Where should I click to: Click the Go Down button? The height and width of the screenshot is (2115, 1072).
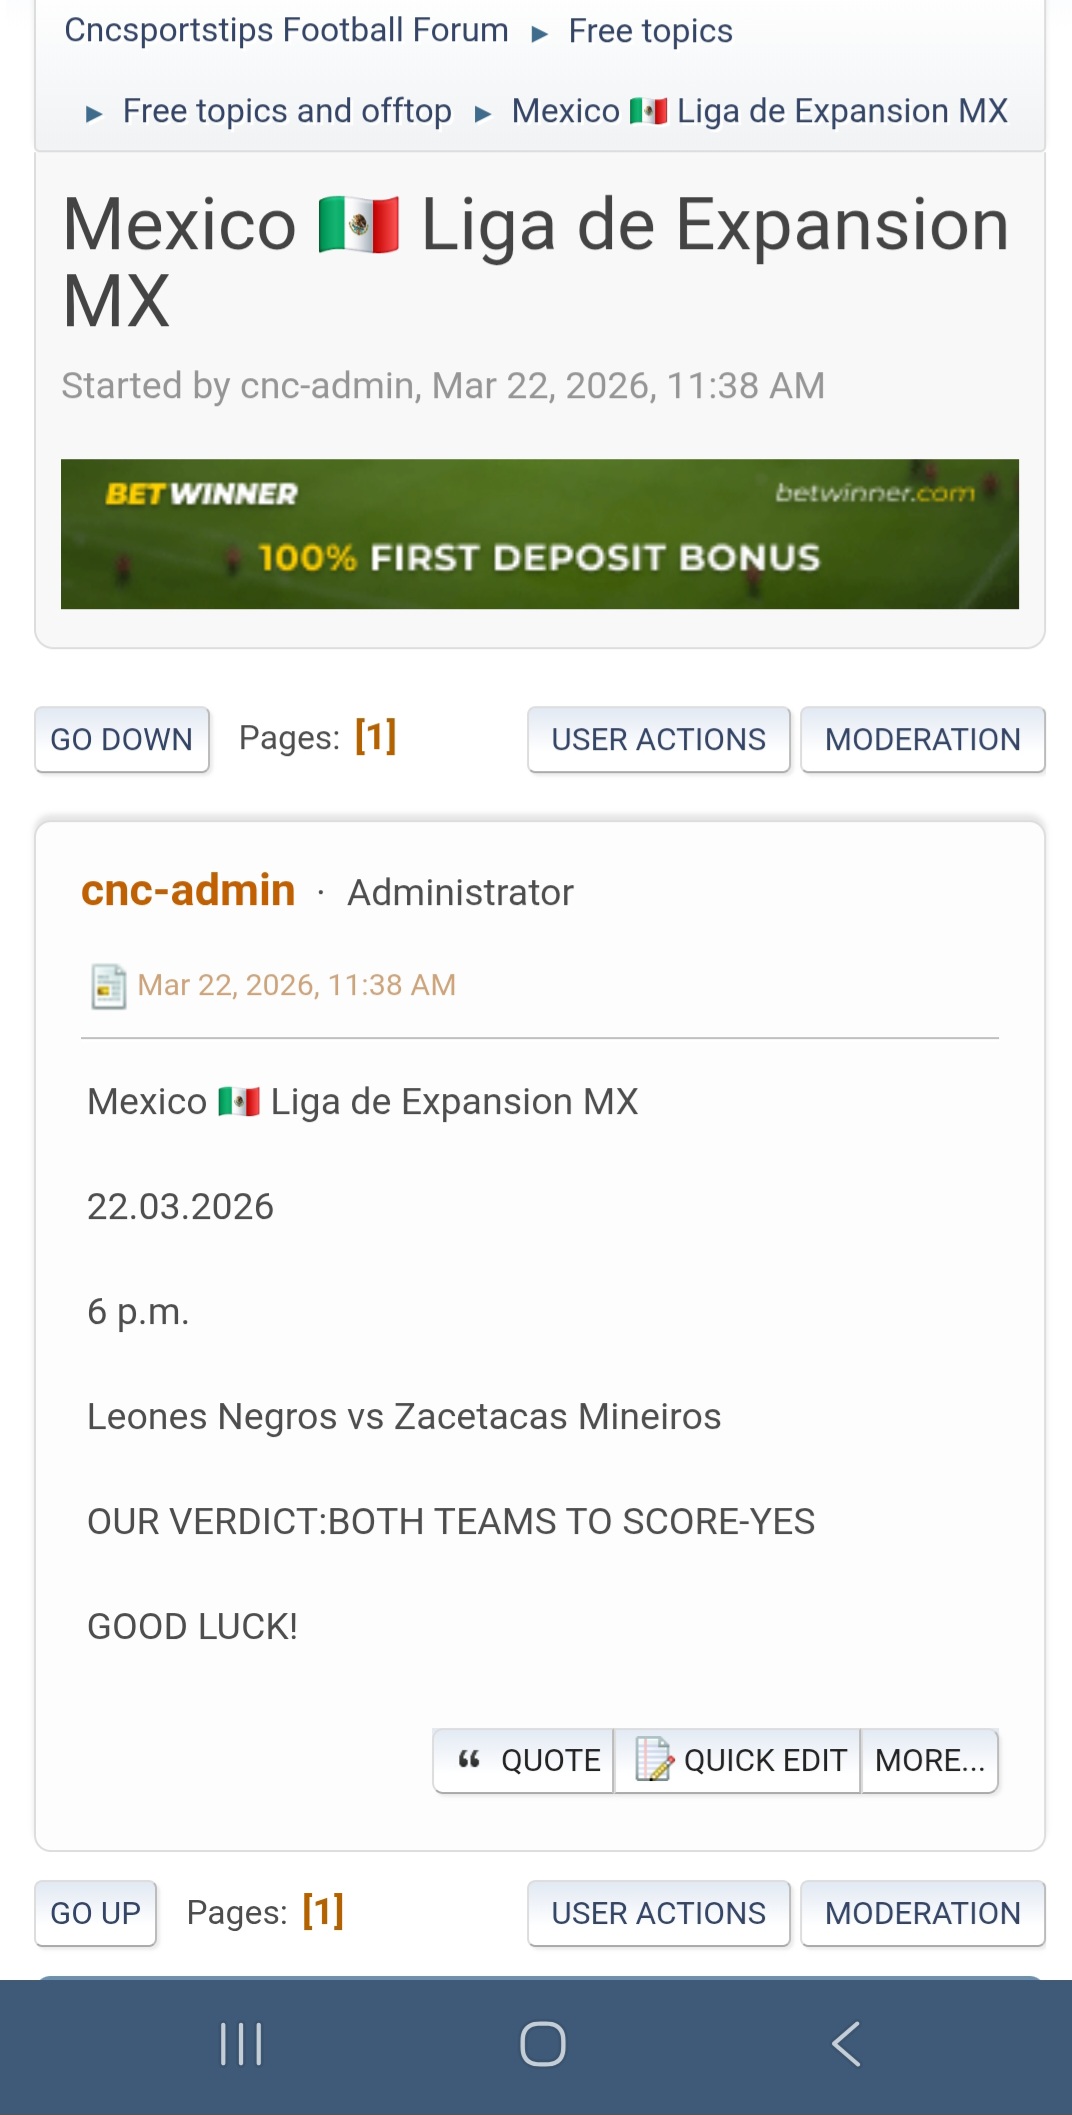(121, 740)
